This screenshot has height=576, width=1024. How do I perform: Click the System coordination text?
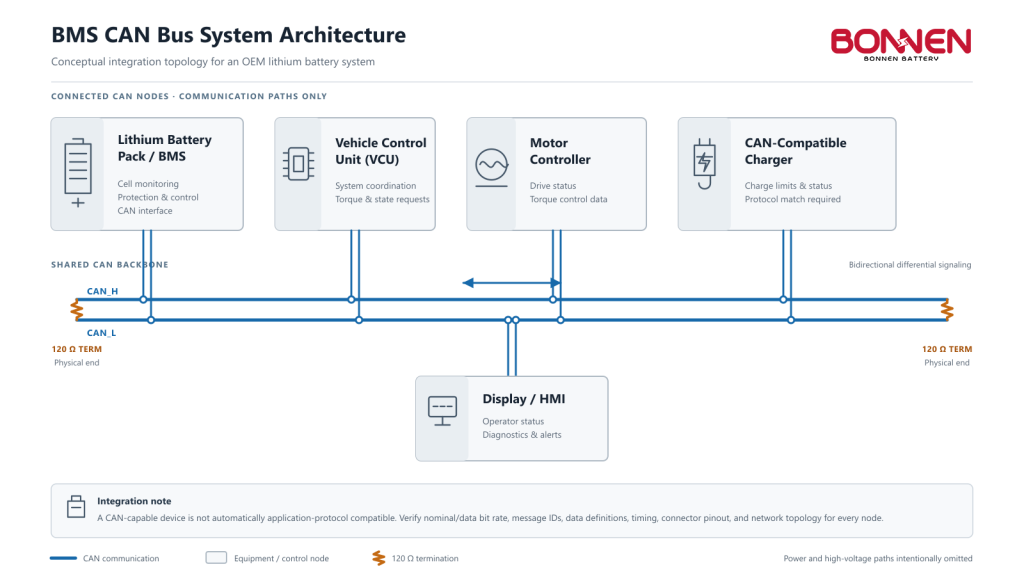[x=376, y=186]
